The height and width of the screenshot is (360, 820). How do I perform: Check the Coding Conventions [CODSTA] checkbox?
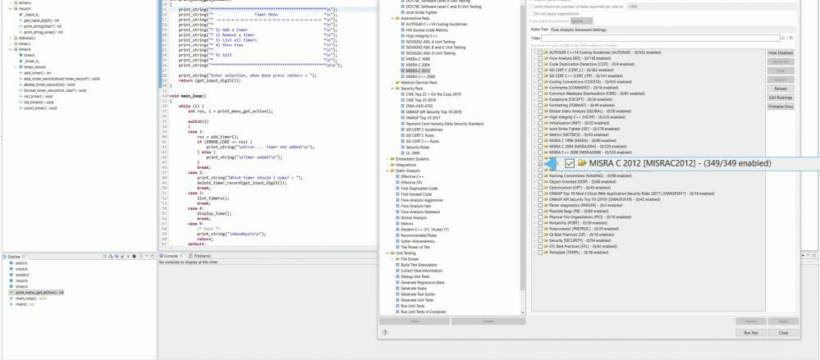click(x=540, y=82)
